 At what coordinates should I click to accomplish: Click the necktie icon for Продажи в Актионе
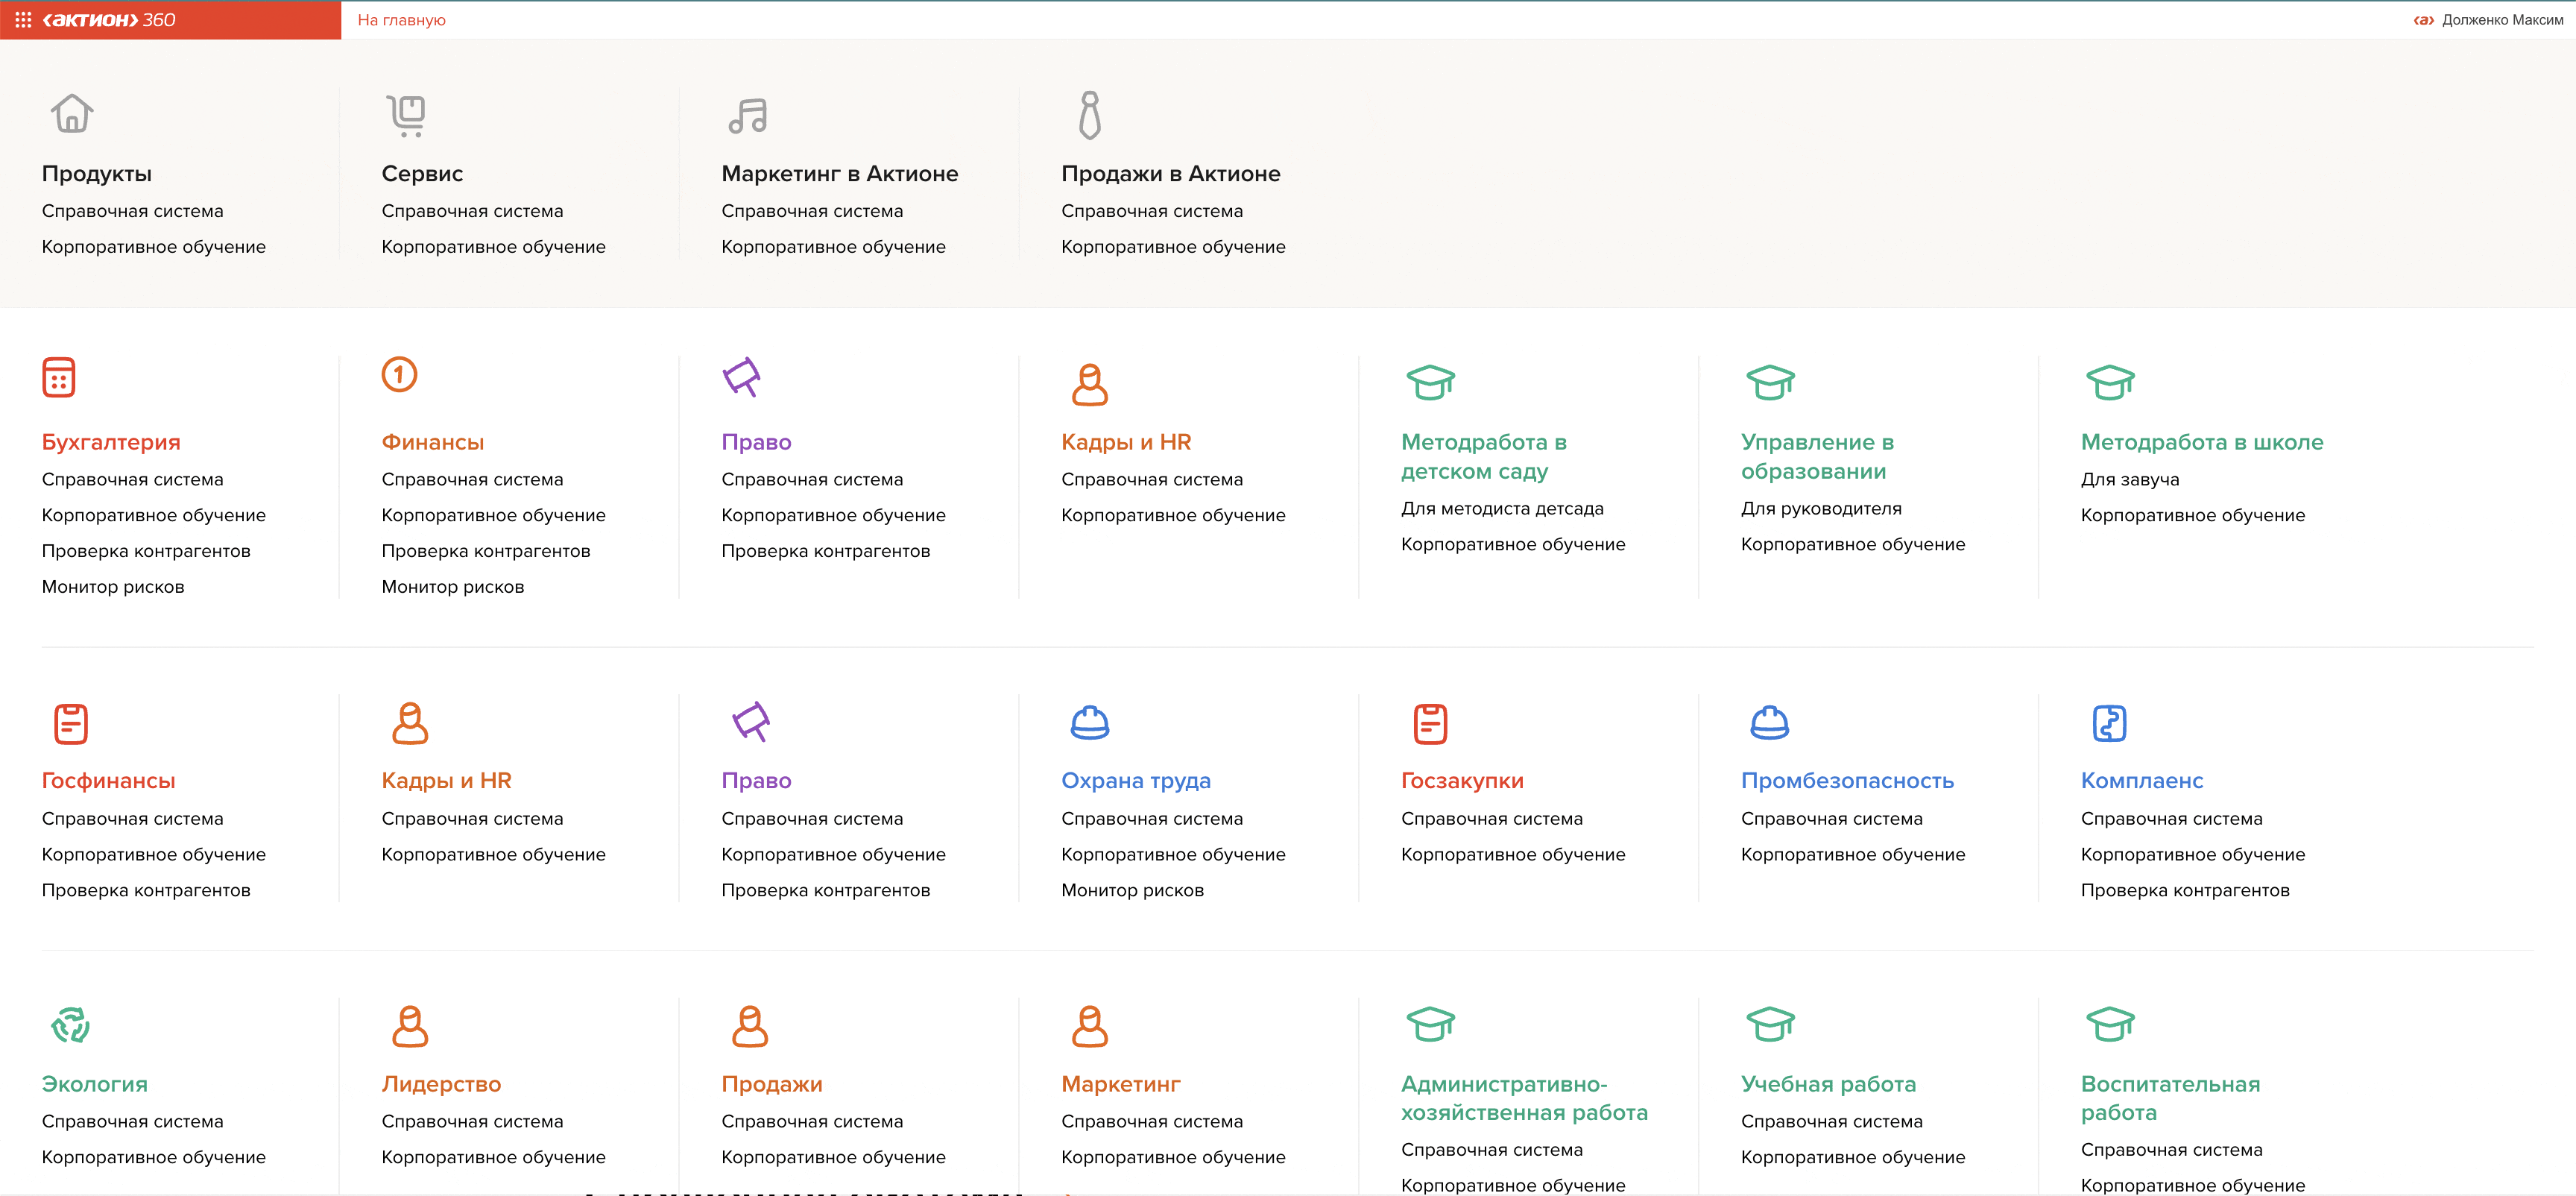coord(1090,115)
